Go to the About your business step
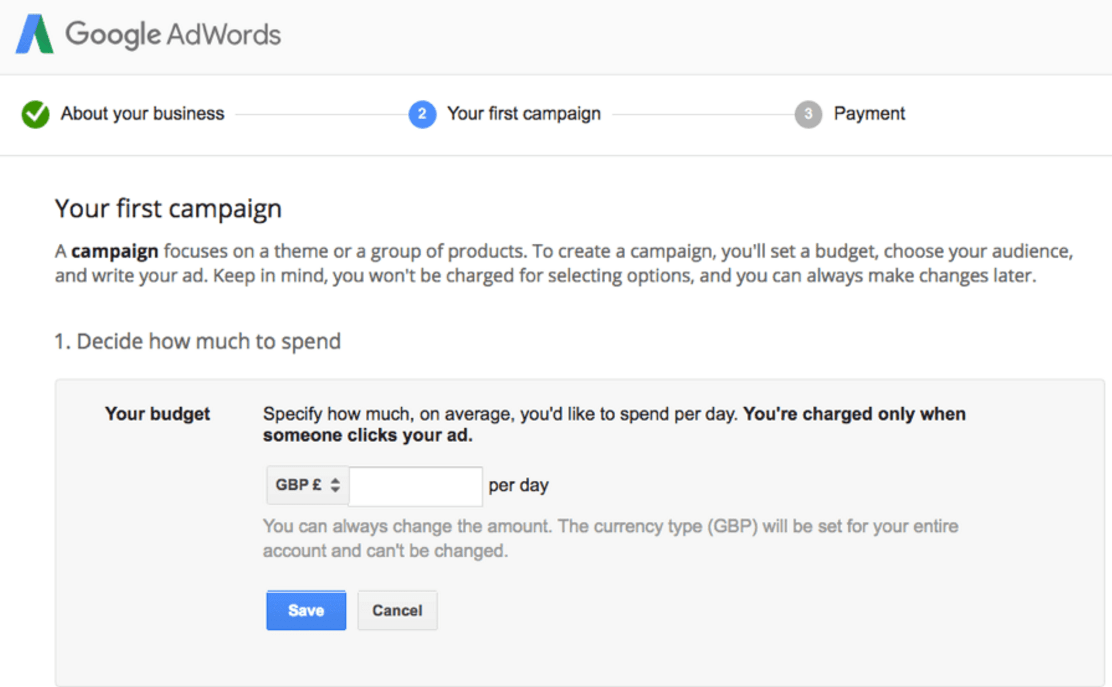1112x687 pixels. click(142, 114)
